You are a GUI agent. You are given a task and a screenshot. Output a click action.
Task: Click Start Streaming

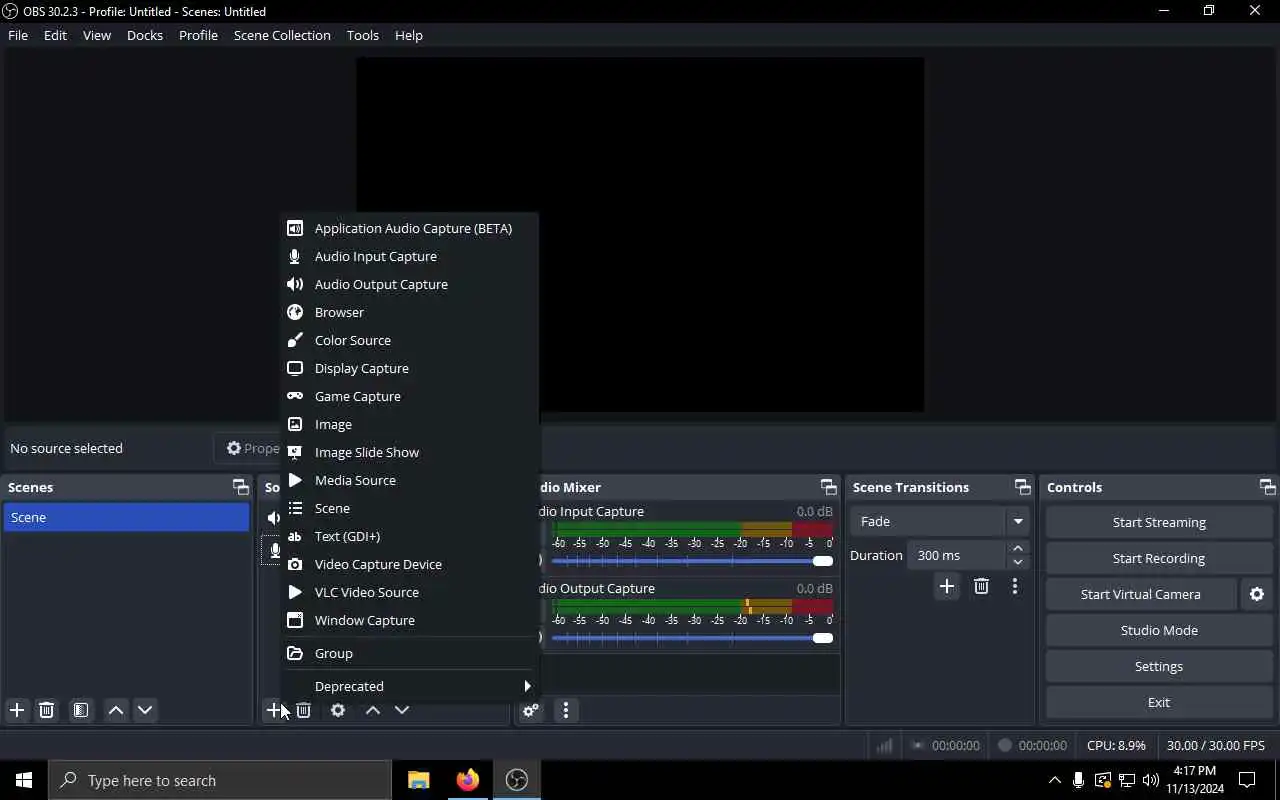[1159, 522]
